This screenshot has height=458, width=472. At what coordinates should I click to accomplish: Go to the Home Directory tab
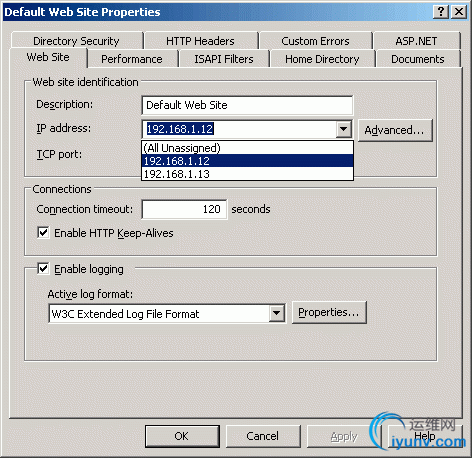click(322, 59)
